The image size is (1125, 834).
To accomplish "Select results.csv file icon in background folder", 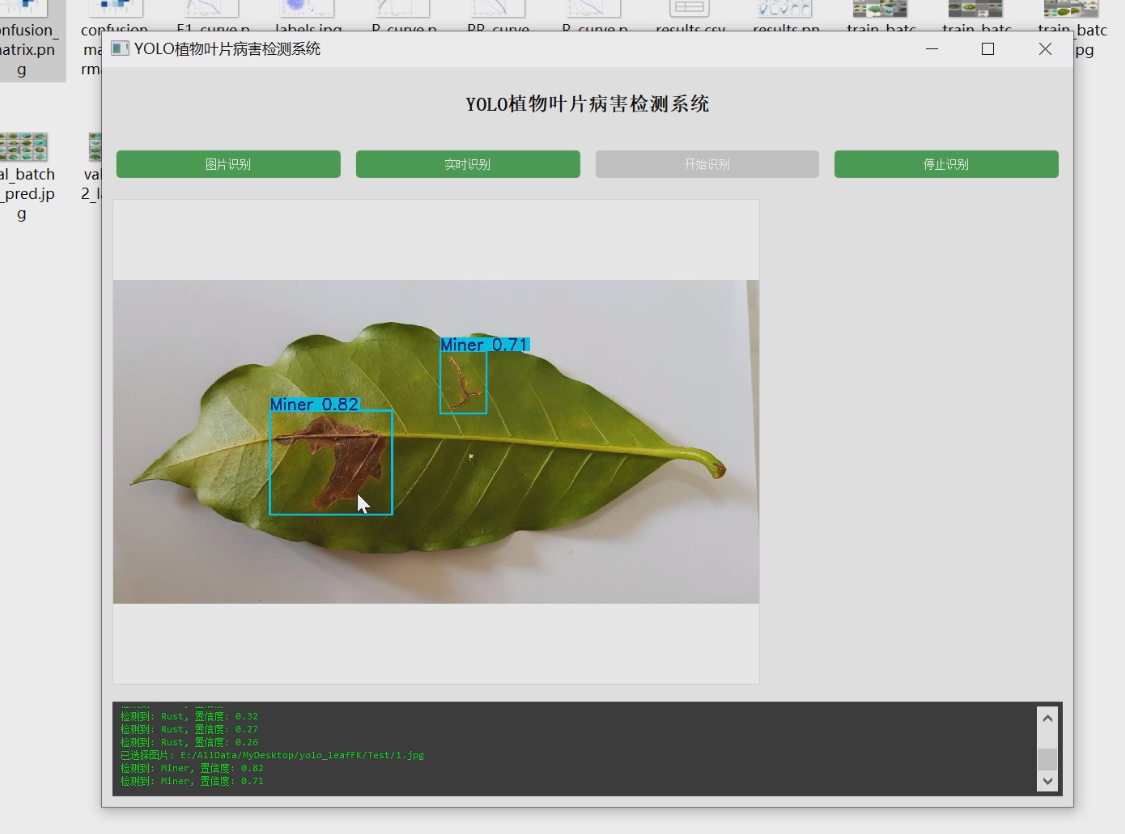I will (689, 16).
